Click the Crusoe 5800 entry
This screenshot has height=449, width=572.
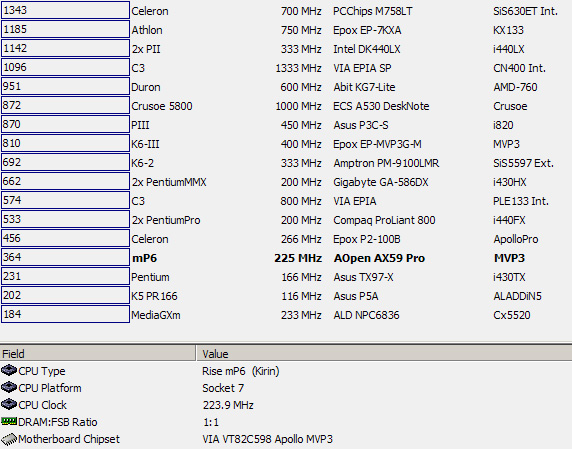coord(162,106)
